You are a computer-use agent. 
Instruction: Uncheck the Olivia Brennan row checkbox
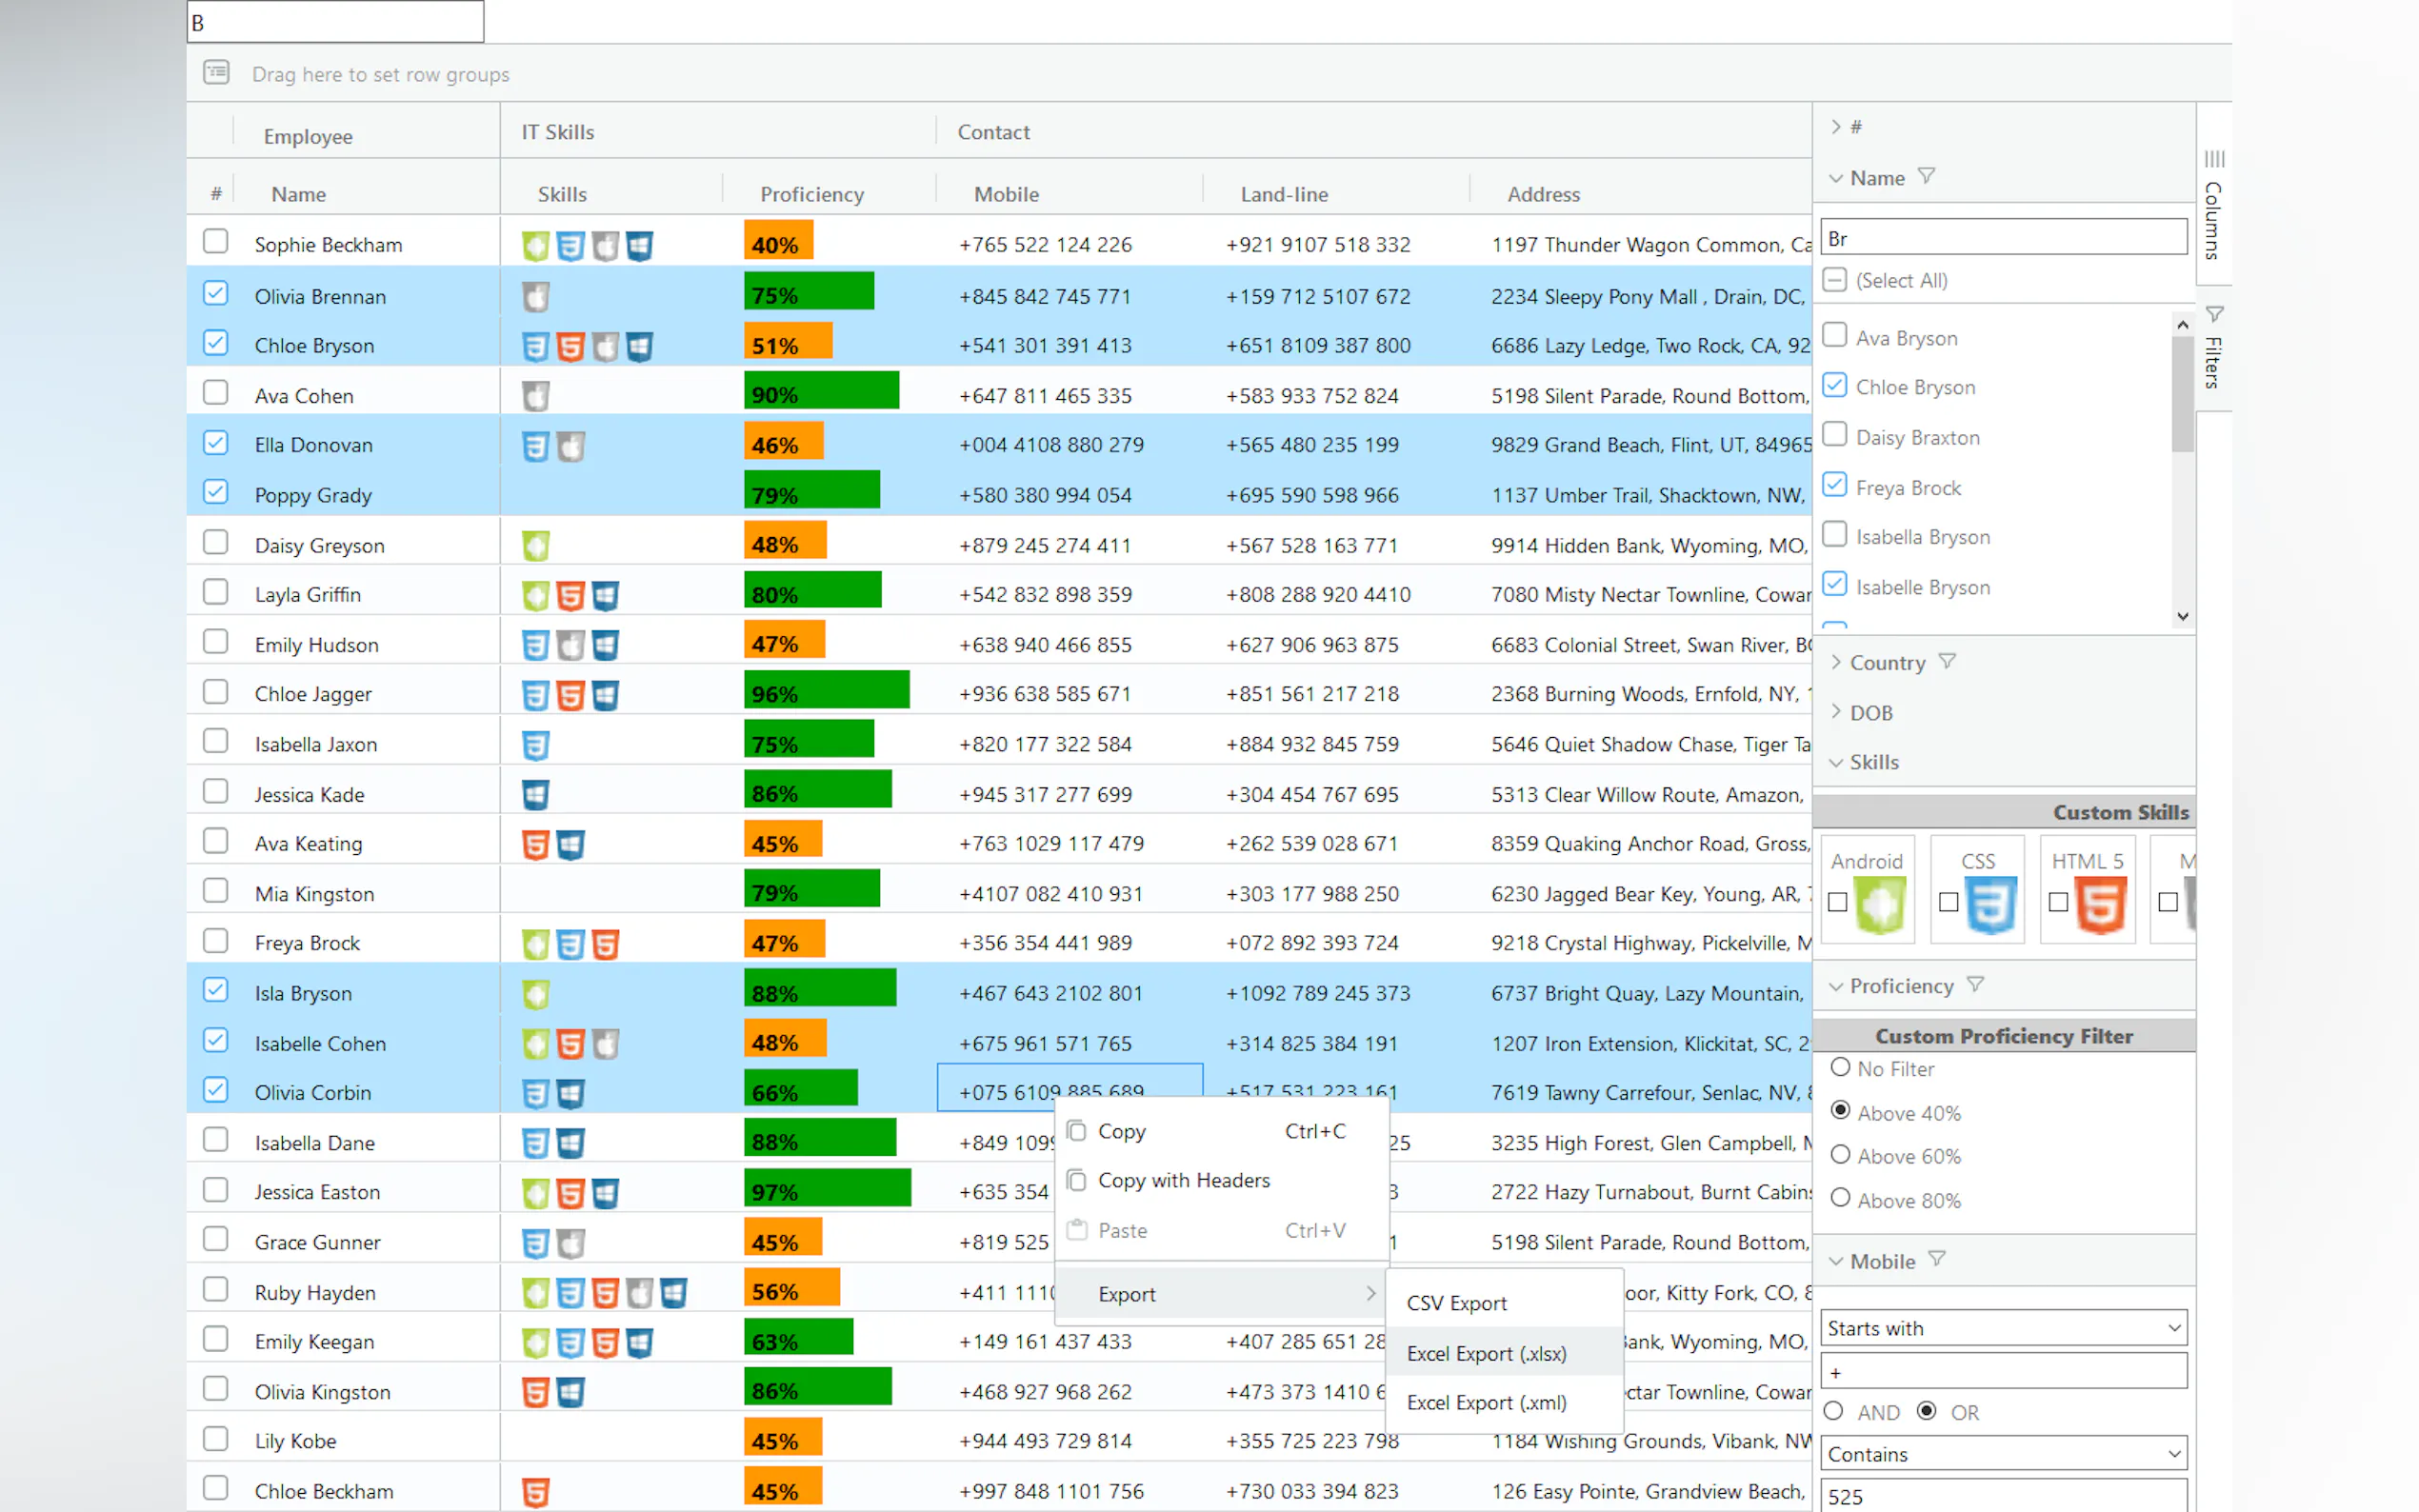[x=215, y=293]
